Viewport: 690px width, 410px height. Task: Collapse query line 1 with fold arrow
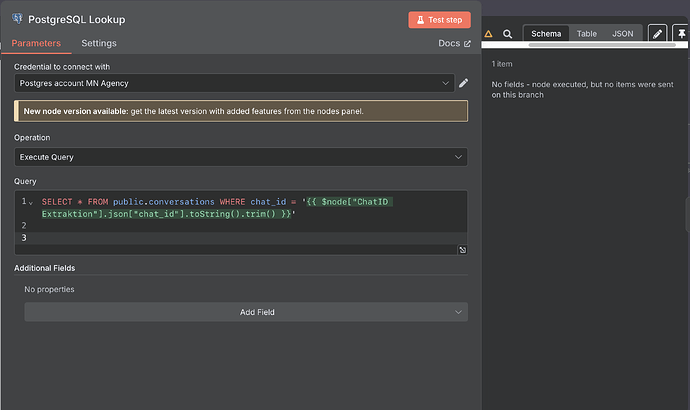pos(31,203)
